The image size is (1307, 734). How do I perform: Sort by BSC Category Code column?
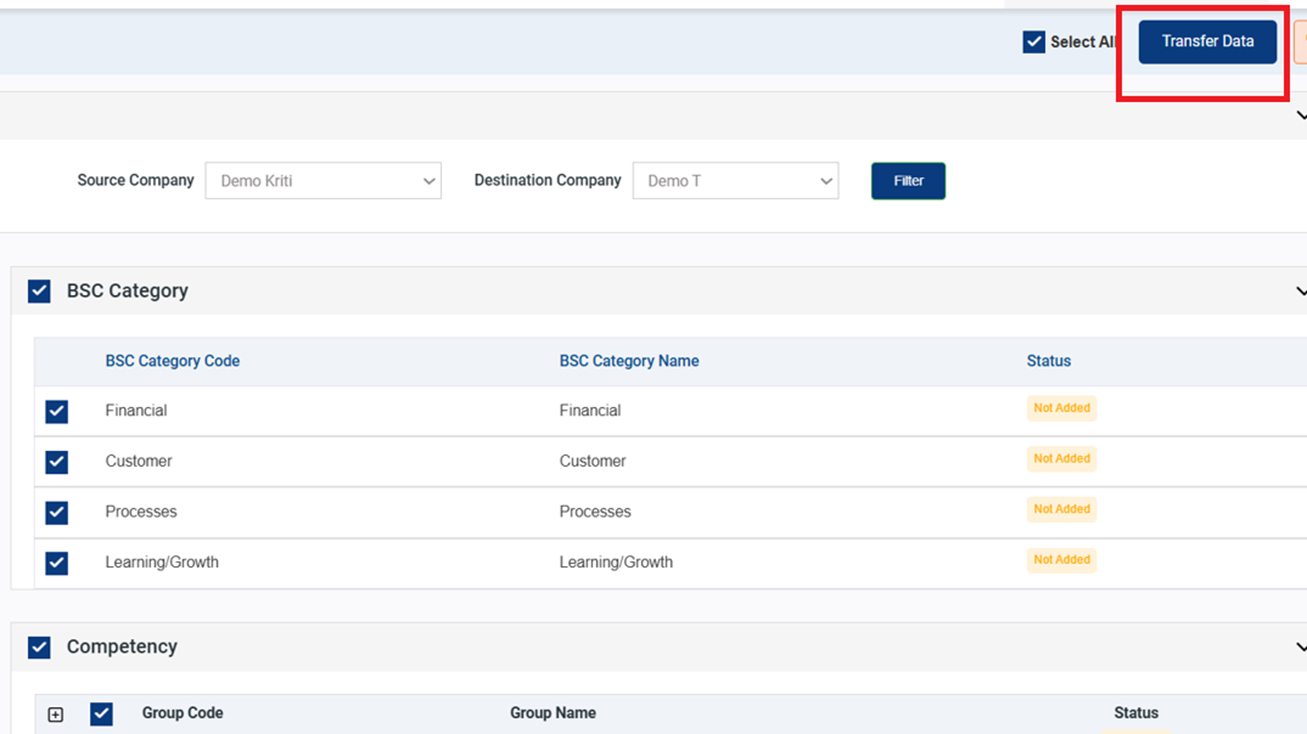[172, 361]
